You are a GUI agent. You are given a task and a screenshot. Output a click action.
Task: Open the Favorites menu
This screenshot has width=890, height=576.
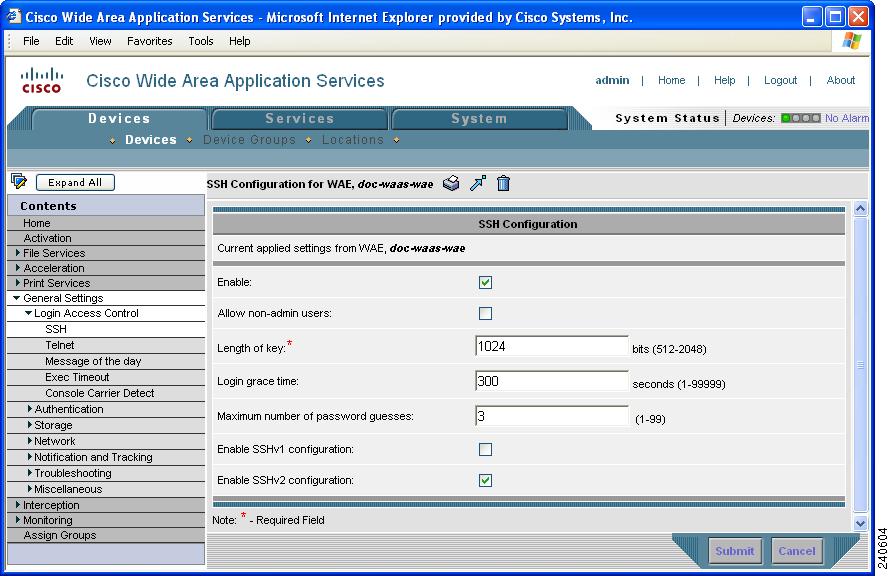click(x=150, y=41)
